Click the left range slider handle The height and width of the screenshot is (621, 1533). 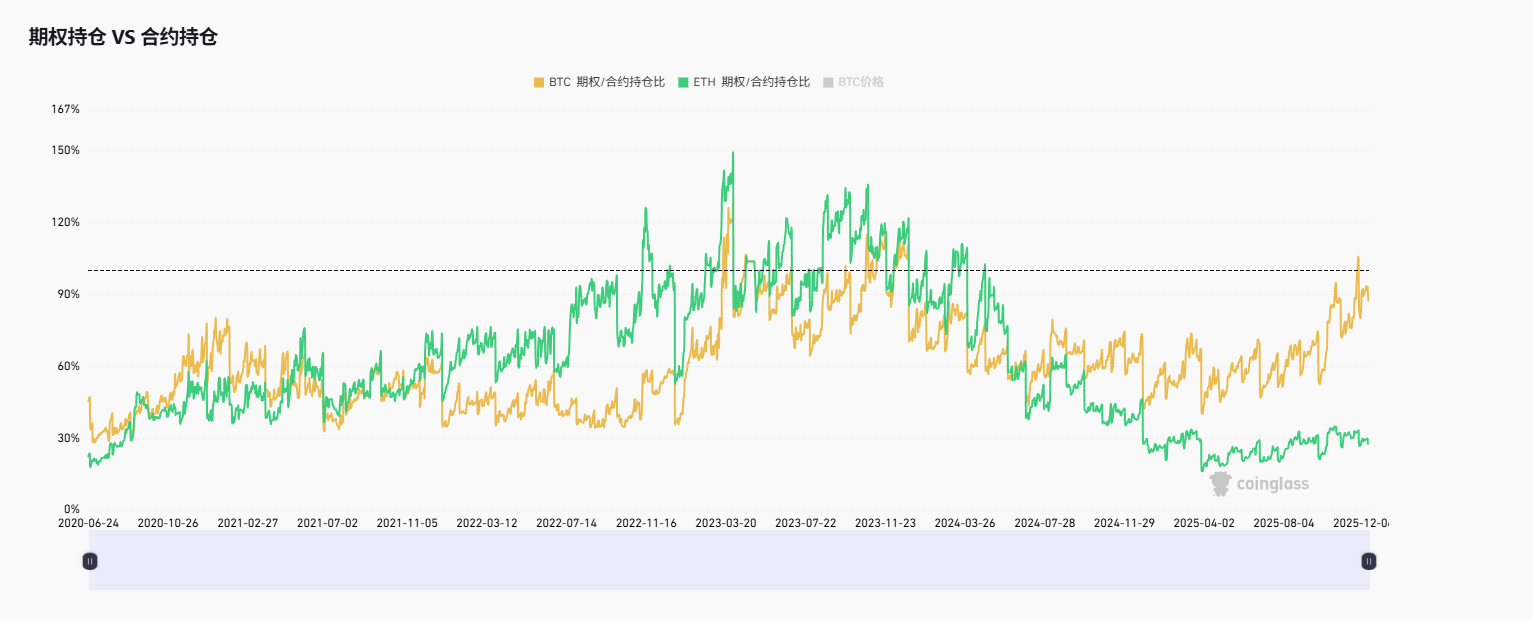(90, 561)
